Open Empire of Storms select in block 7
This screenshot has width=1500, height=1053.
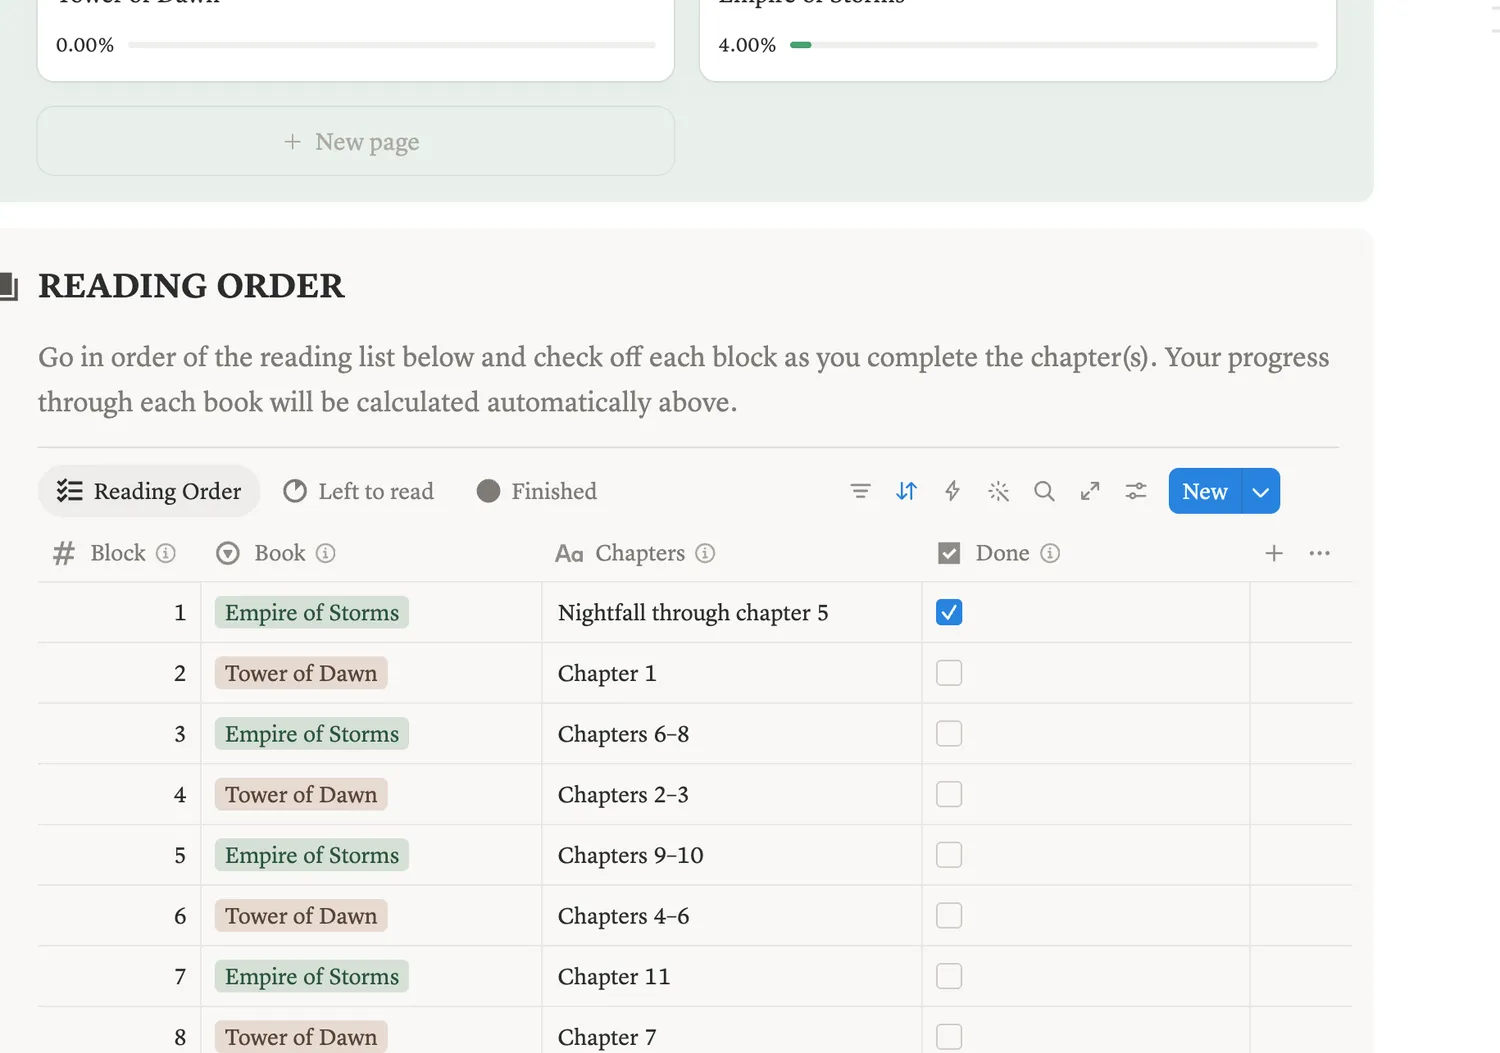312,976
